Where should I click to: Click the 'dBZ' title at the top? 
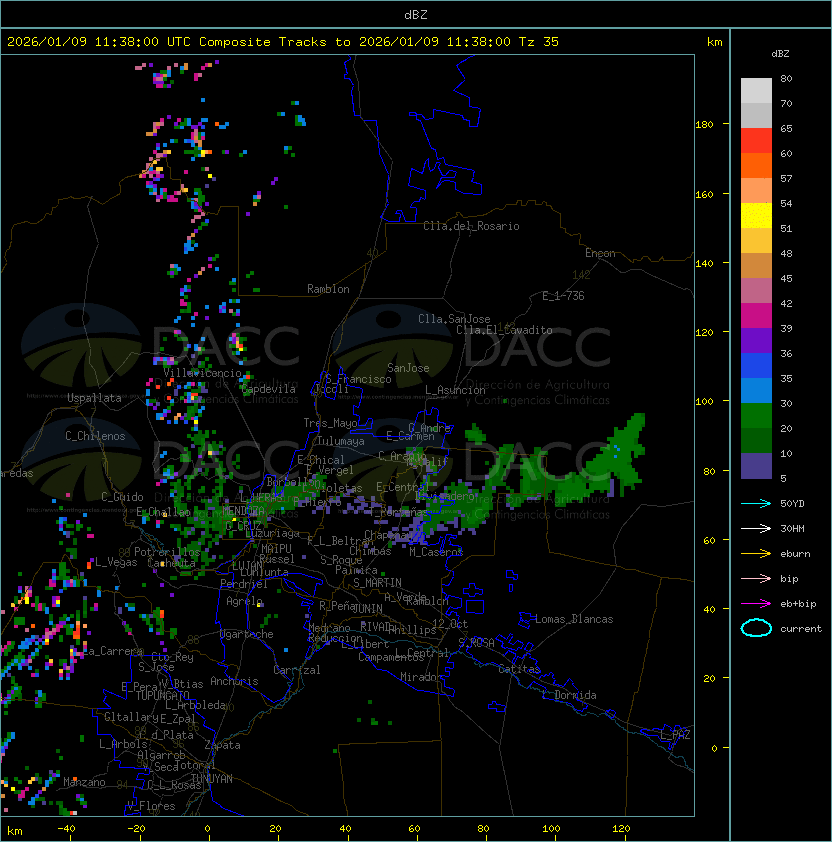[416, 15]
